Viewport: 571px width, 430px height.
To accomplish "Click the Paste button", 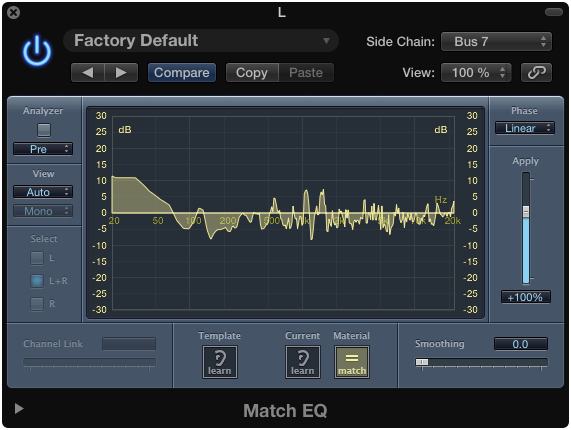I will pyautogui.click(x=306, y=72).
